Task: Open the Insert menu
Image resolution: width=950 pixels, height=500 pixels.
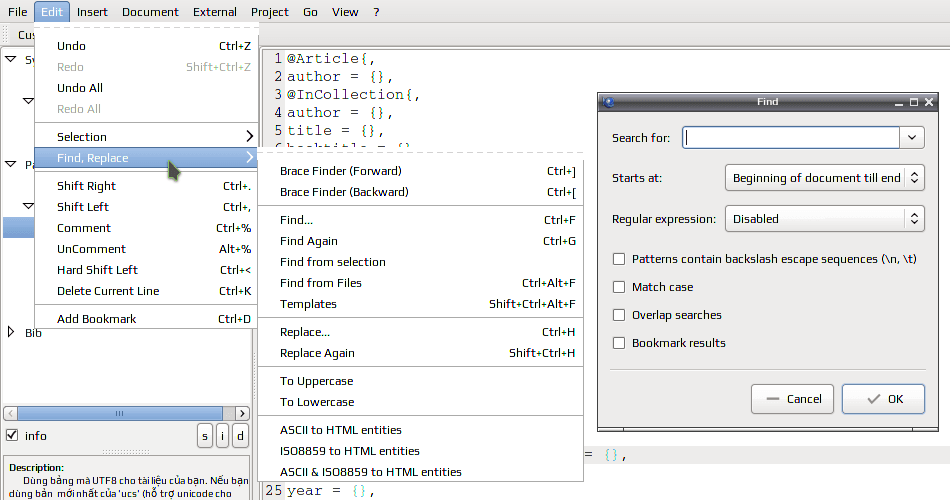Action: [91, 12]
